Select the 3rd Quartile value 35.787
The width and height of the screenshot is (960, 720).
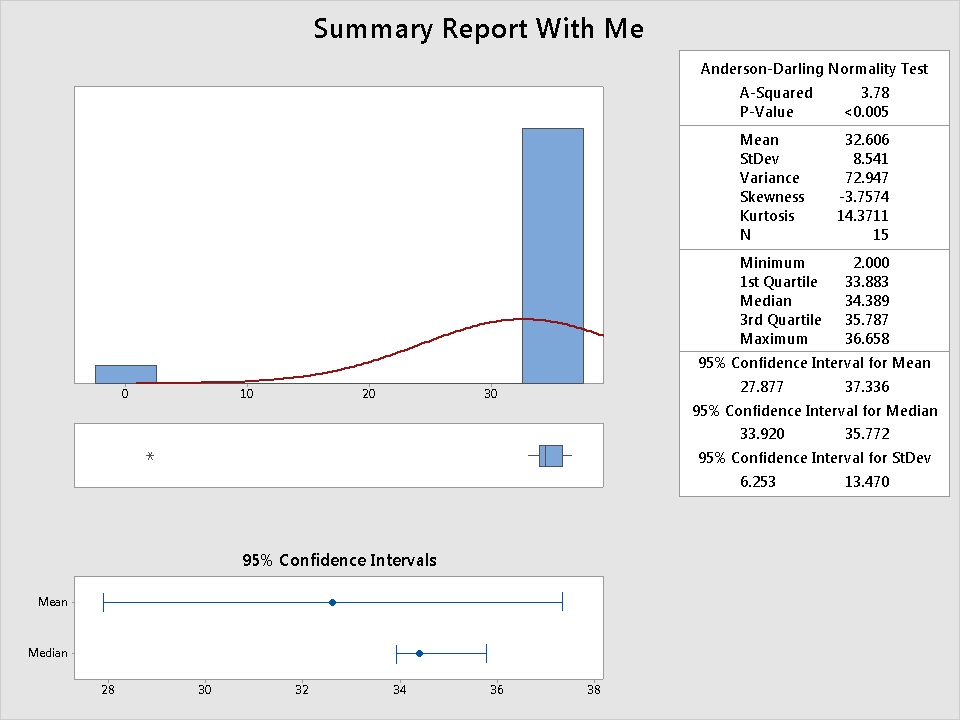(867, 320)
